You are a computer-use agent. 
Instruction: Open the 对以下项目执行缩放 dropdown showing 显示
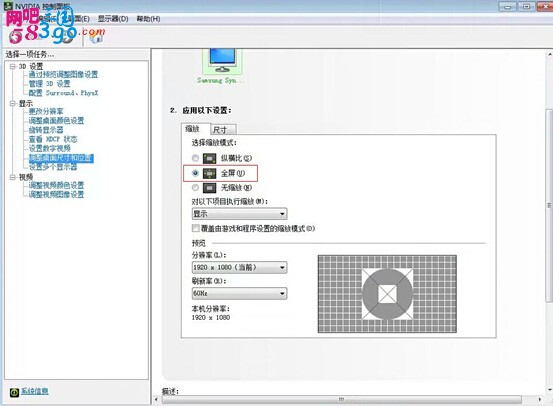[x=239, y=214]
